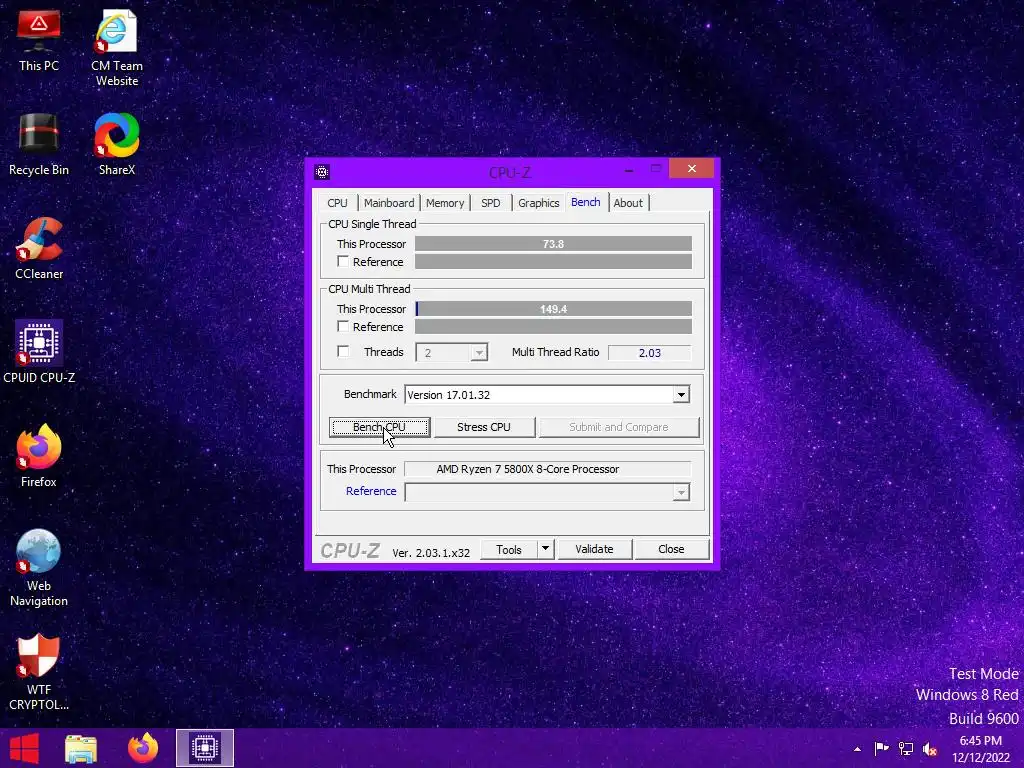Viewport: 1024px width, 768px height.
Task: Click the CPU-Z title bar chip icon
Action: tap(321, 172)
